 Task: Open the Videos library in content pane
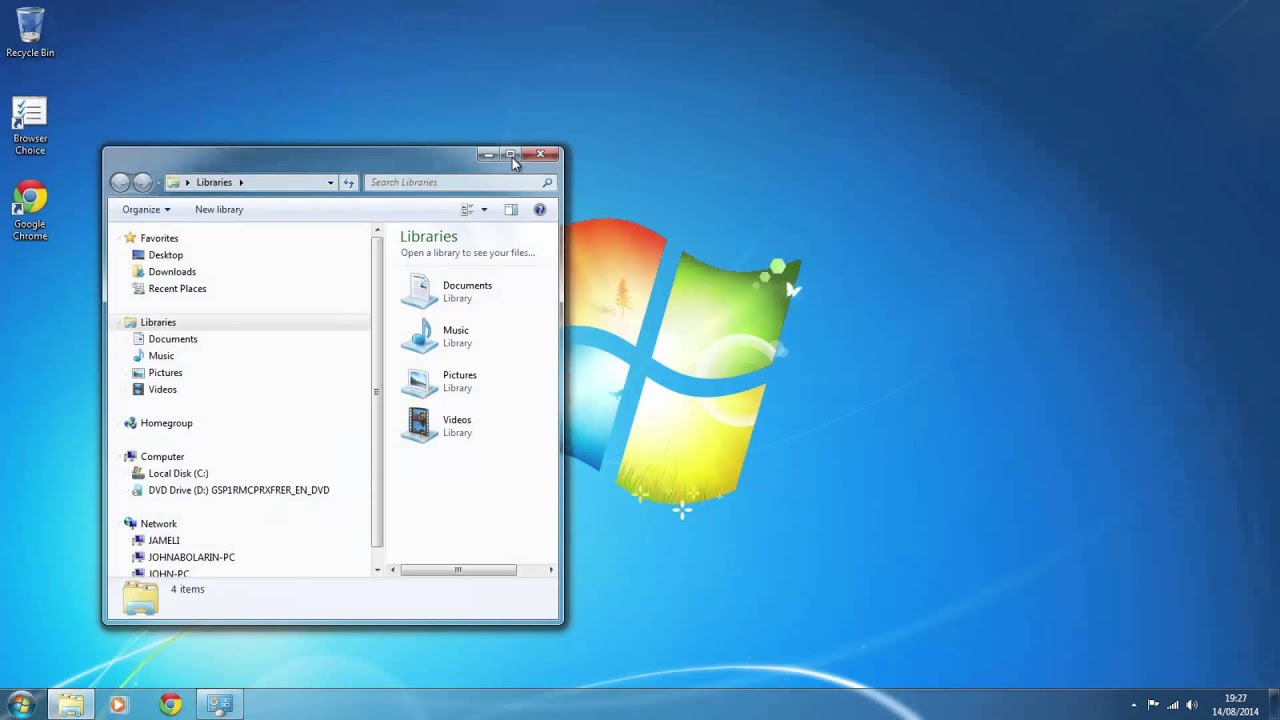pyautogui.click(x=437, y=426)
